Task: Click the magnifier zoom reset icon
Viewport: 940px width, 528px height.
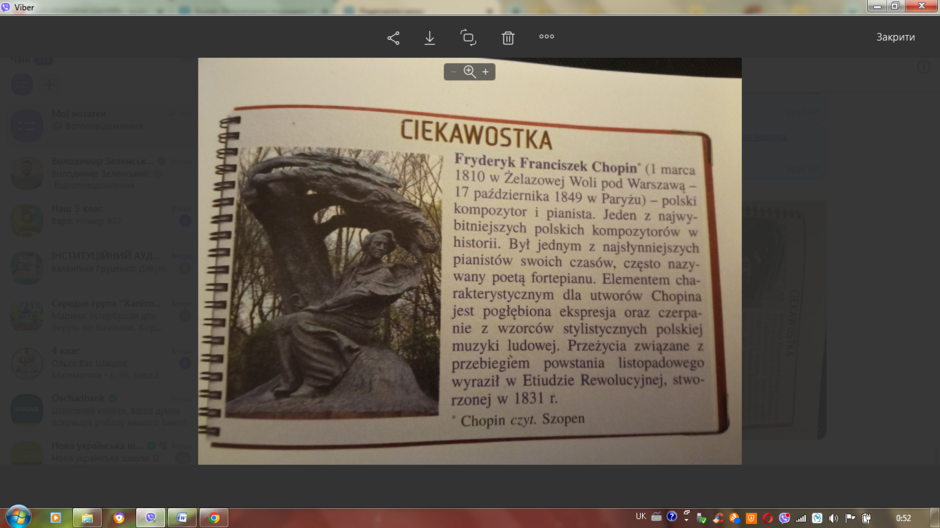Action: coord(469,72)
